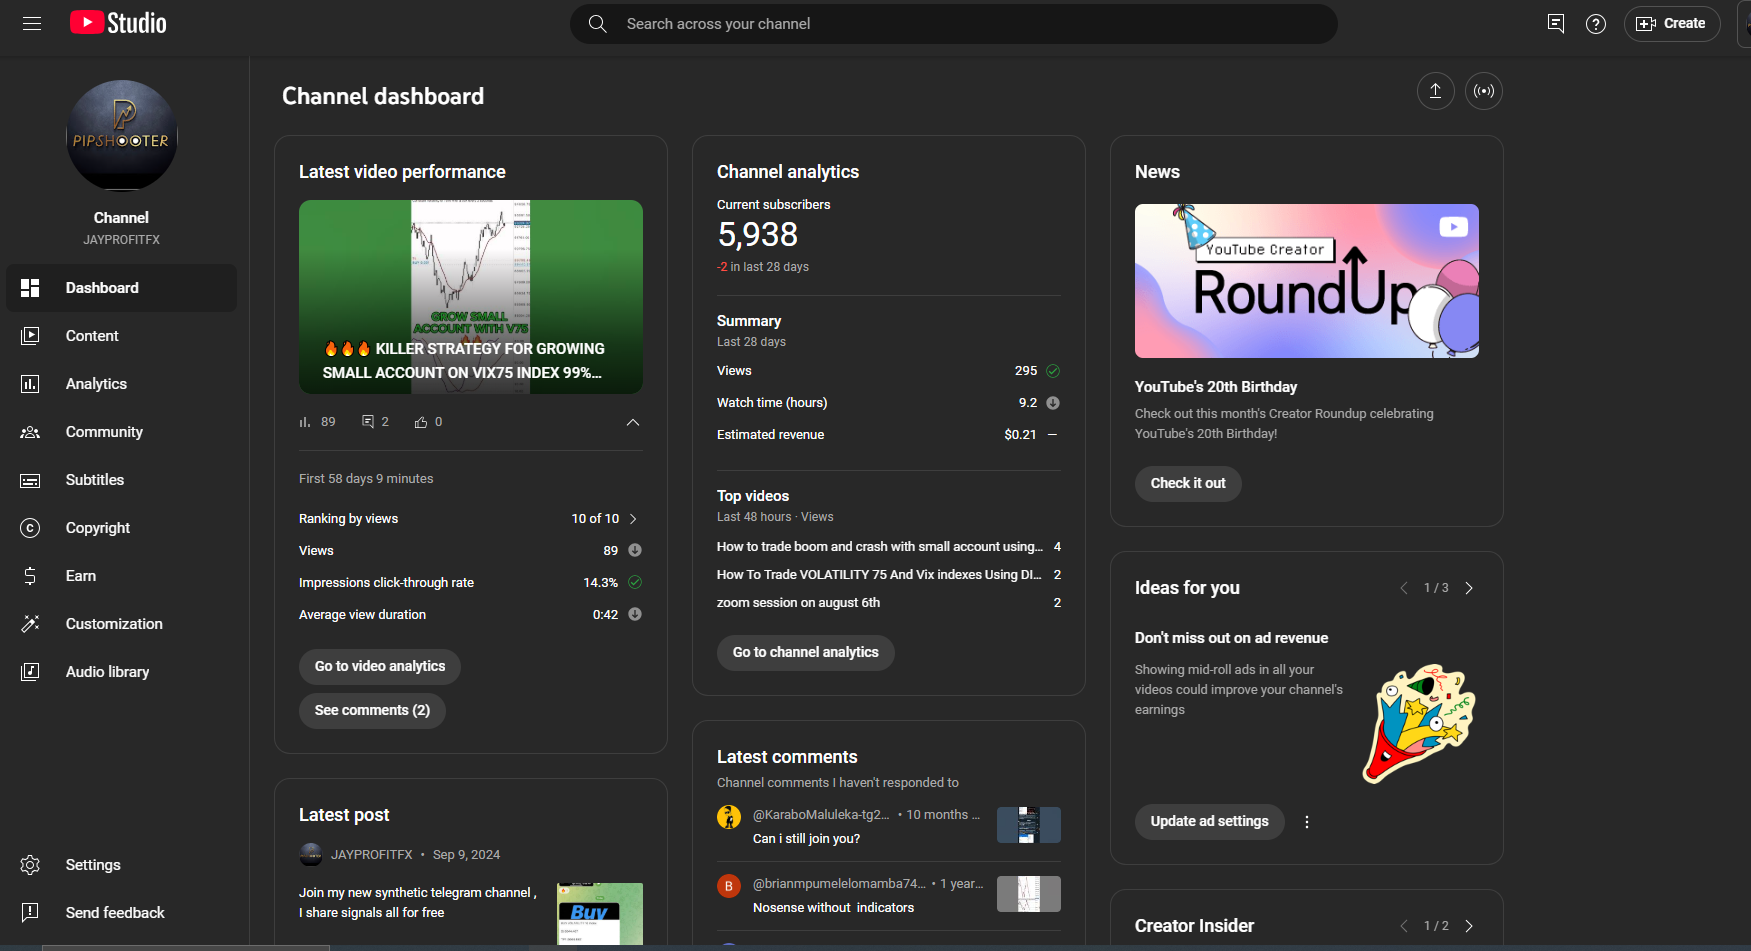Click video thumbnail beside brianmpumelelomamba comment
Viewport: 1751px width, 951px height.
(1029, 894)
